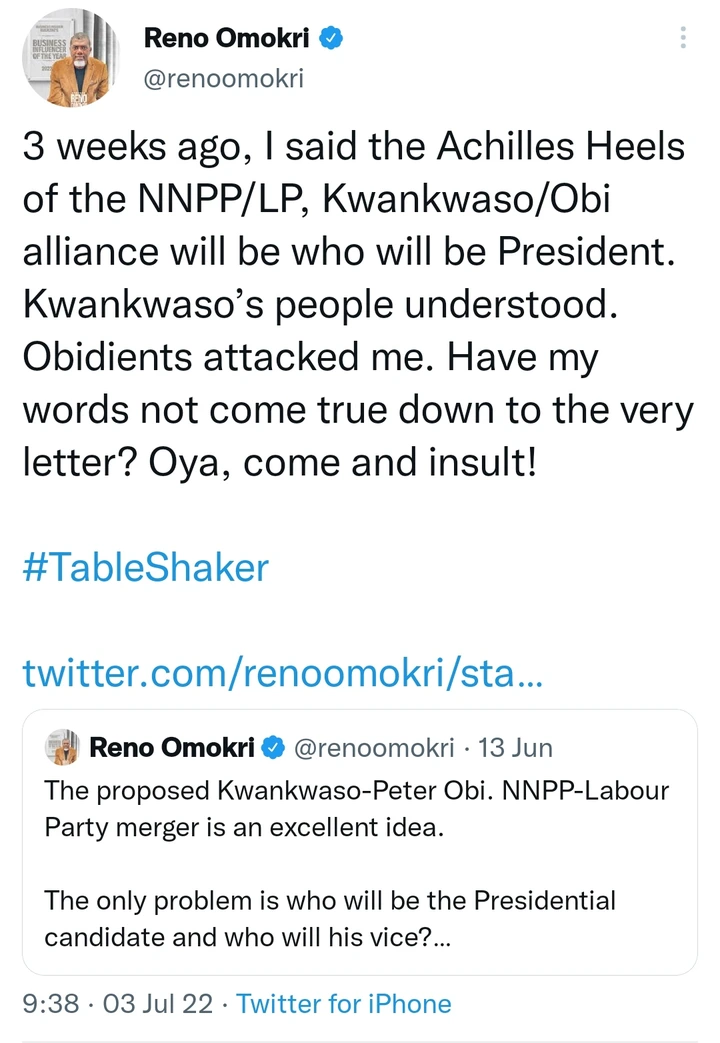Open the #TableShaker hashtag
Viewport: 720px width, 1043px height.
146,567
